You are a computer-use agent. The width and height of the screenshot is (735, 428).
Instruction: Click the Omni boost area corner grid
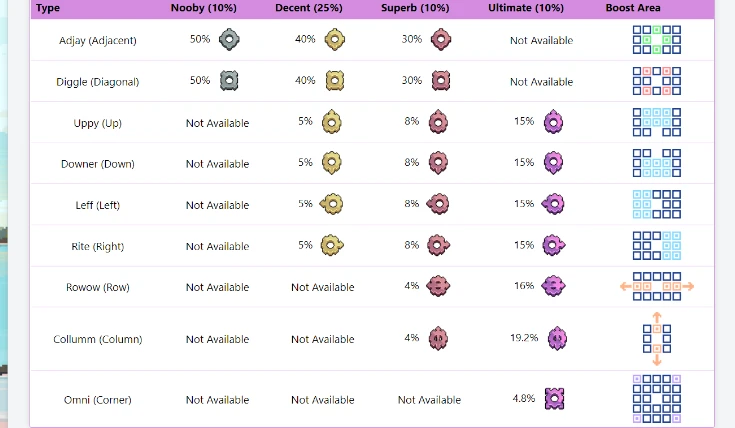657,398
